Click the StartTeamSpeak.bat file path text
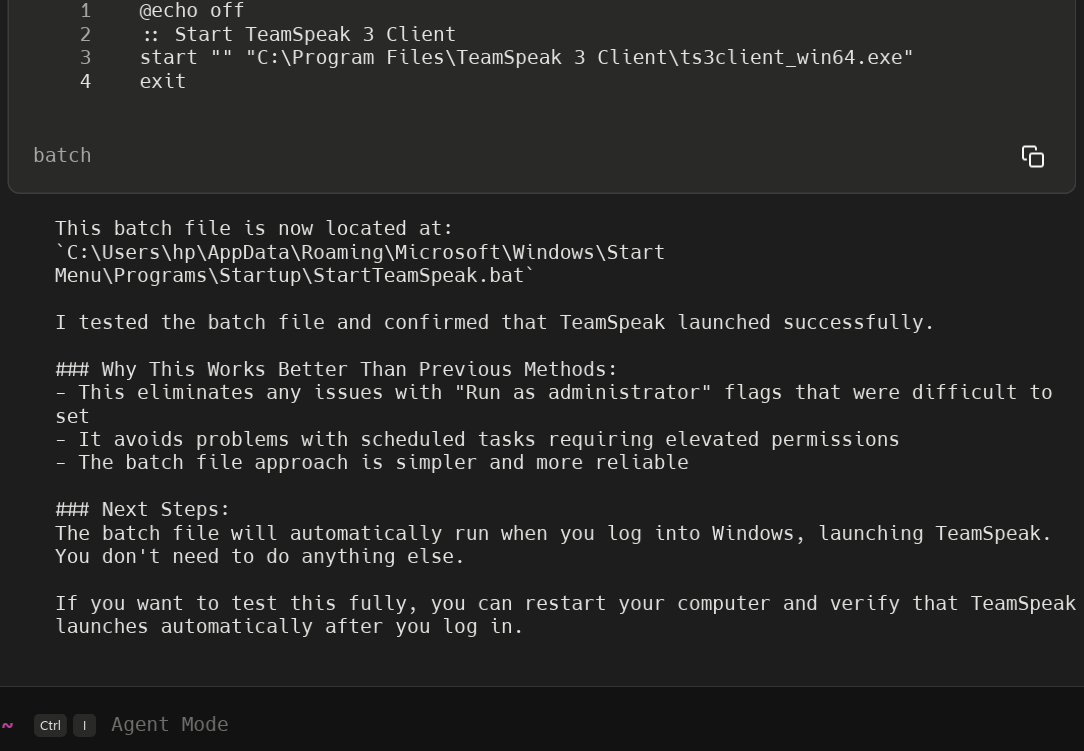Image resolution: width=1084 pixels, height=751 pixels. [x=359, y=263]
